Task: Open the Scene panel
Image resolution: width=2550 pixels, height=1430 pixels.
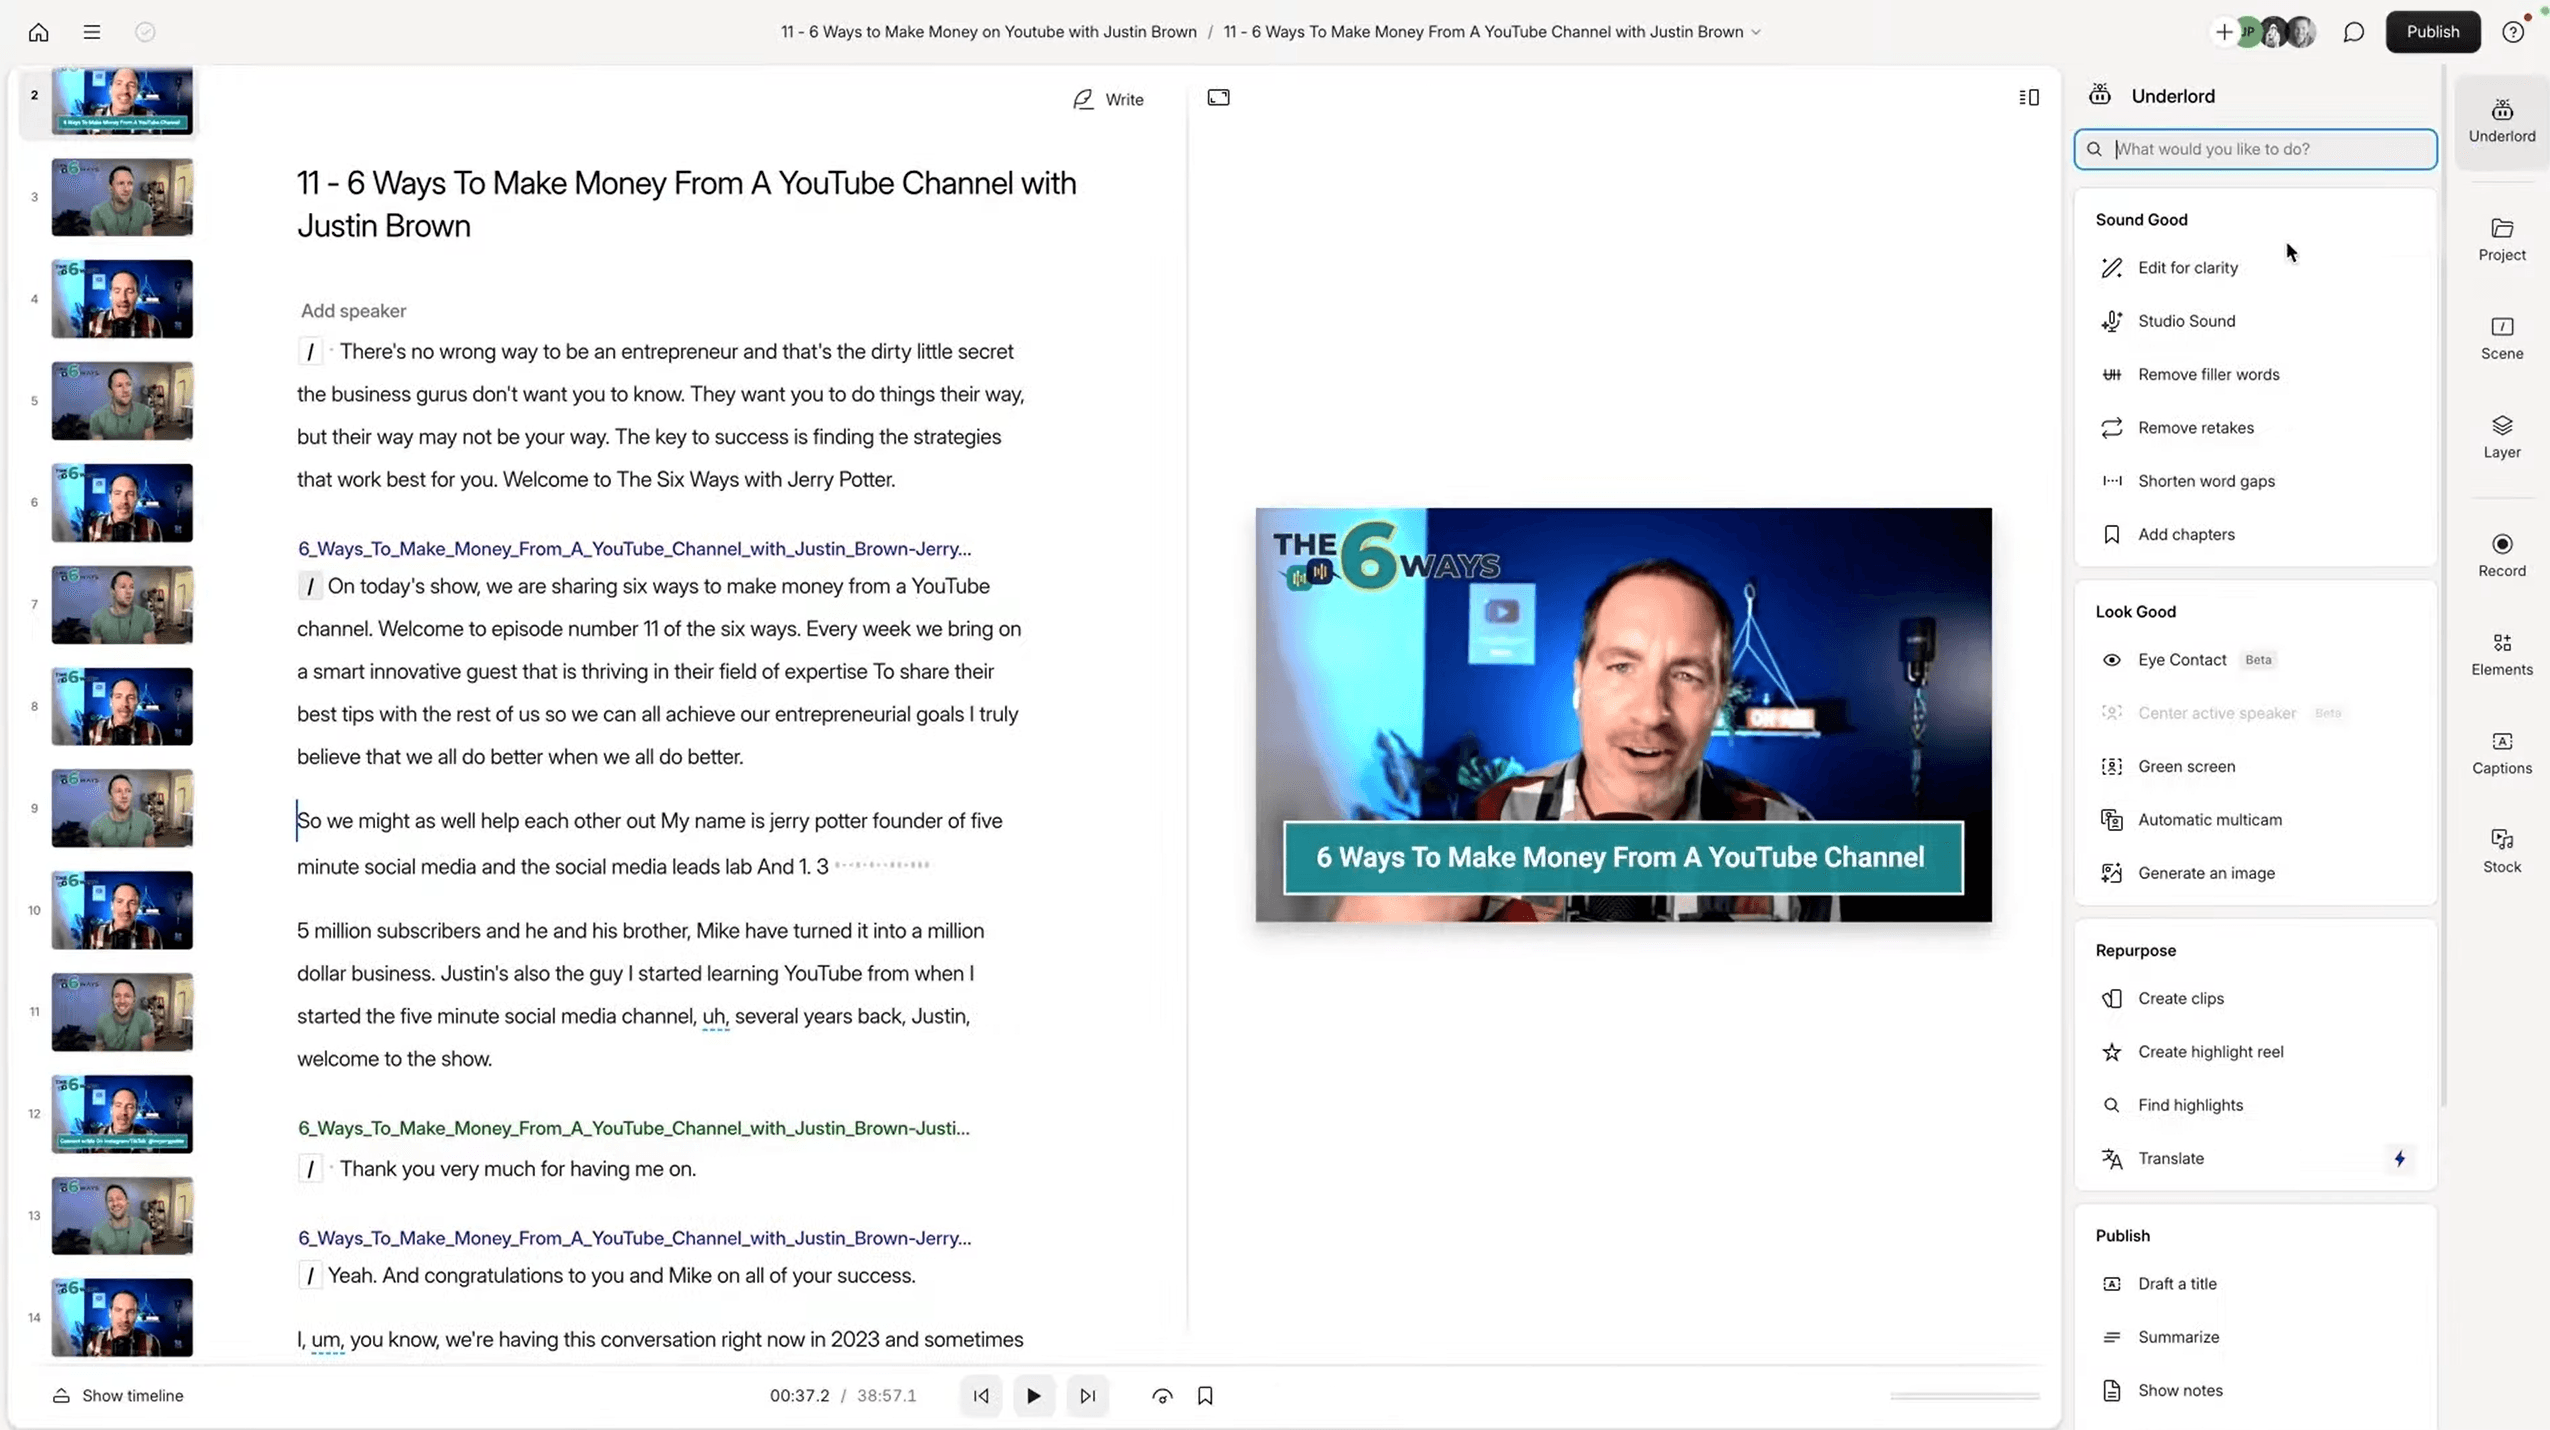Action: coord(2500,337)
